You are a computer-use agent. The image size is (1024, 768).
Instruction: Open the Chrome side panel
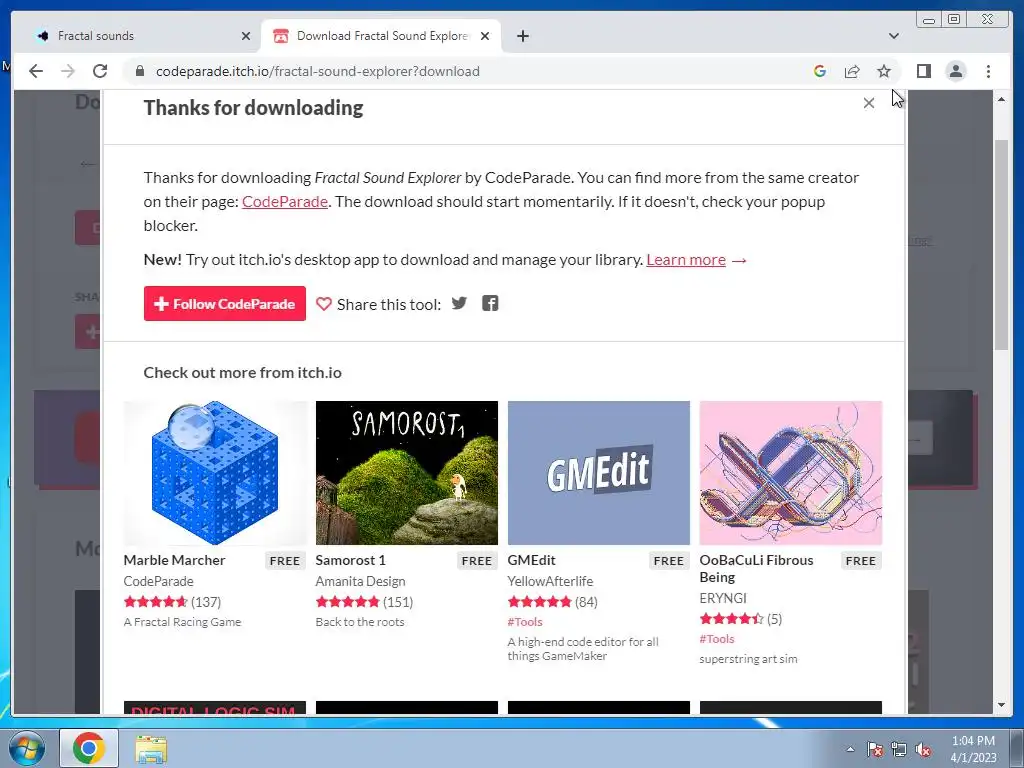(923, 71)
